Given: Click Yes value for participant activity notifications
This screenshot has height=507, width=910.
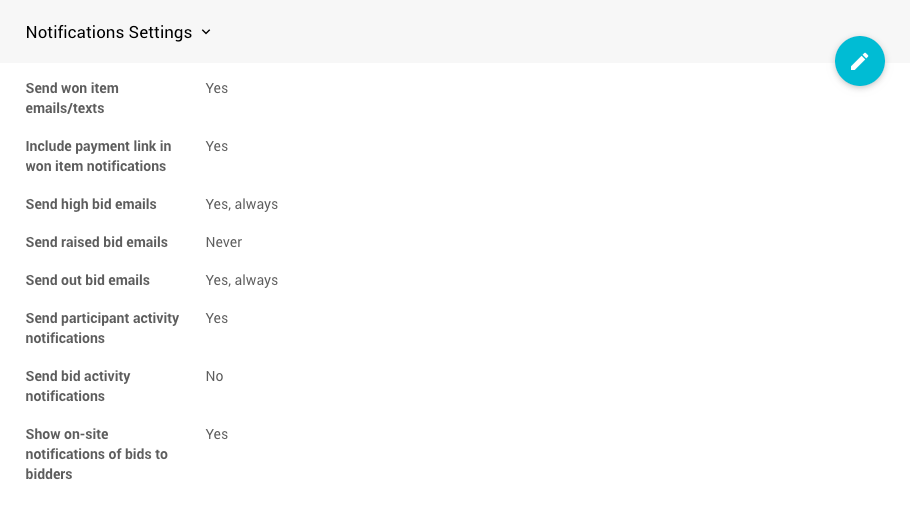Looking at the screenshot, I should pyautogui.click(x=216, y=318).
